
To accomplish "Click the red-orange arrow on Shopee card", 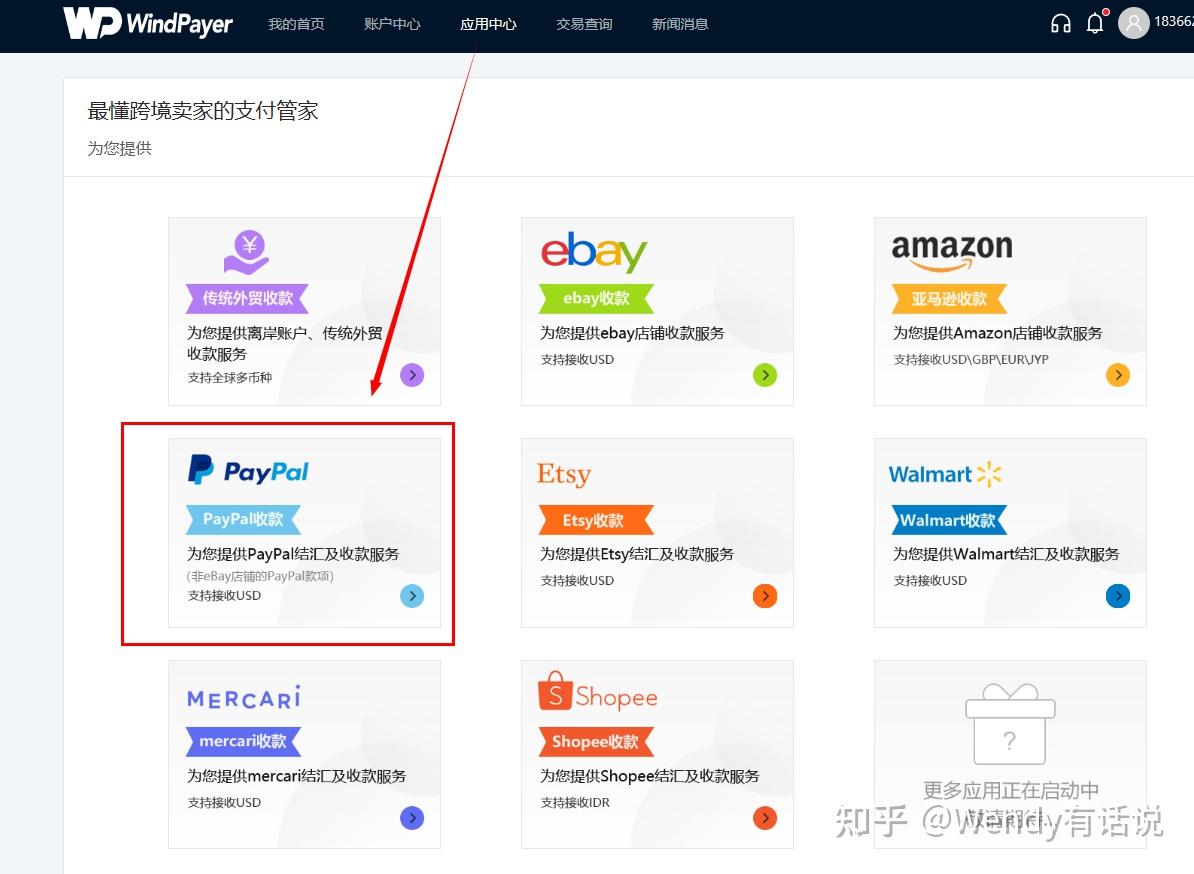I will point(765,818).
